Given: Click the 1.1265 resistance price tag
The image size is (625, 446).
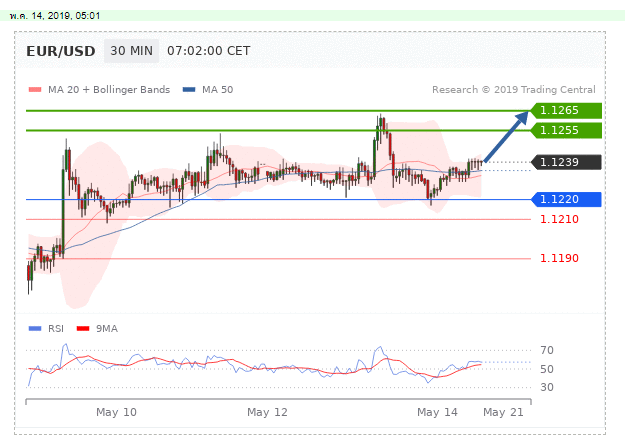Looking at the screenshot, I should [566, 110].
